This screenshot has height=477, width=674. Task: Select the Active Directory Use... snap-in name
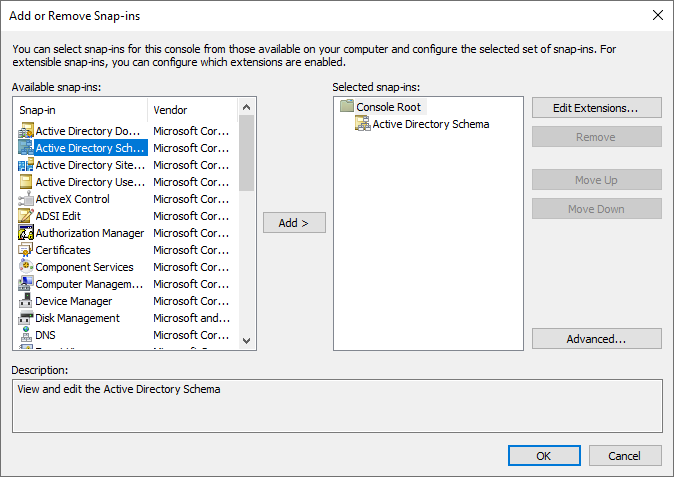point(90,182)
